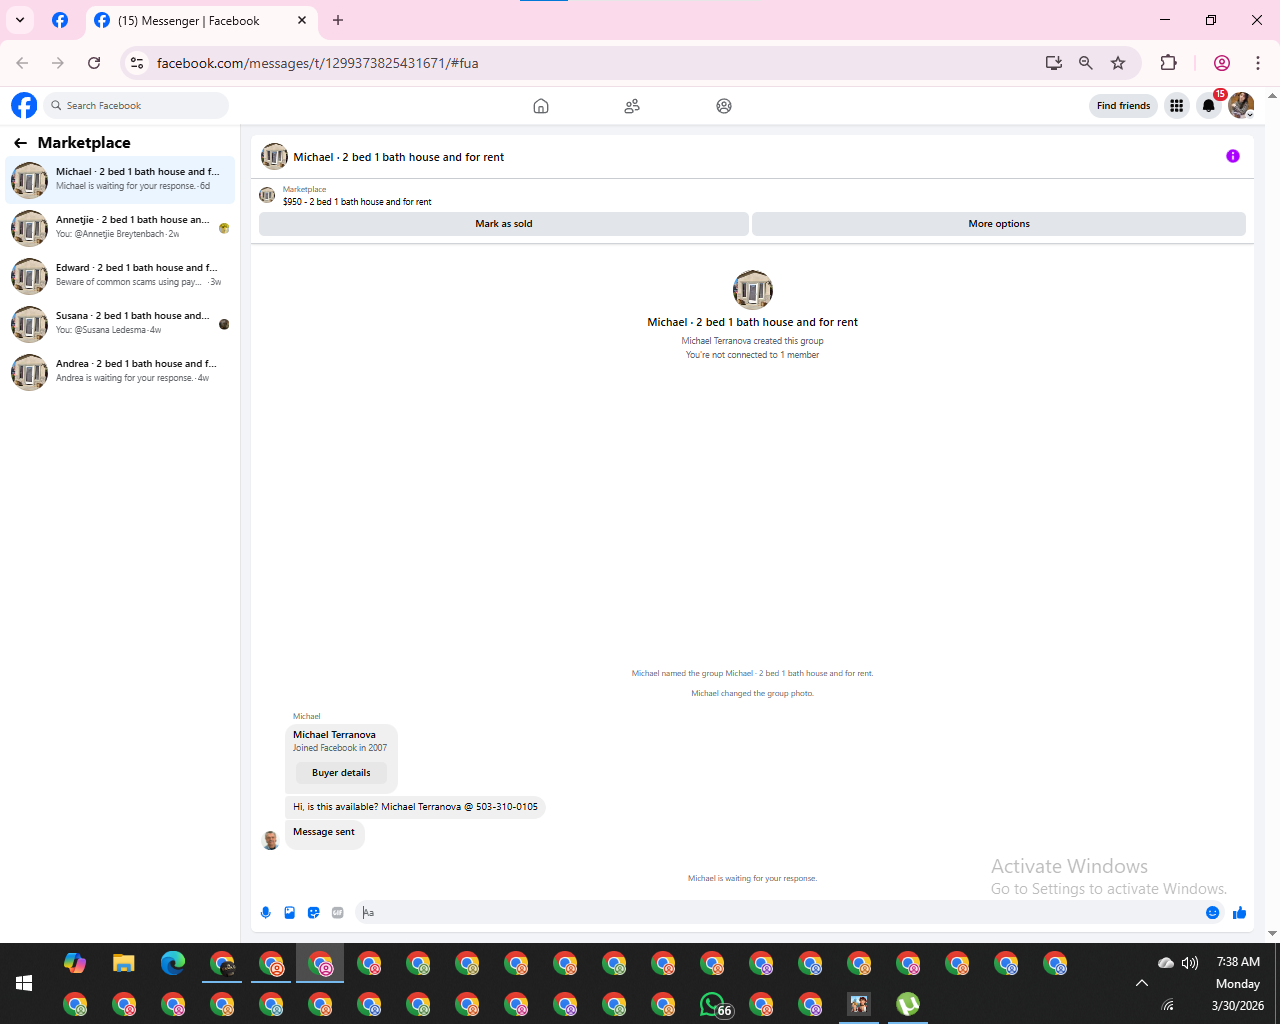Click the Message sent bubble
The width and height of the screenshot is (1280, 1024).
coord(324,833)
